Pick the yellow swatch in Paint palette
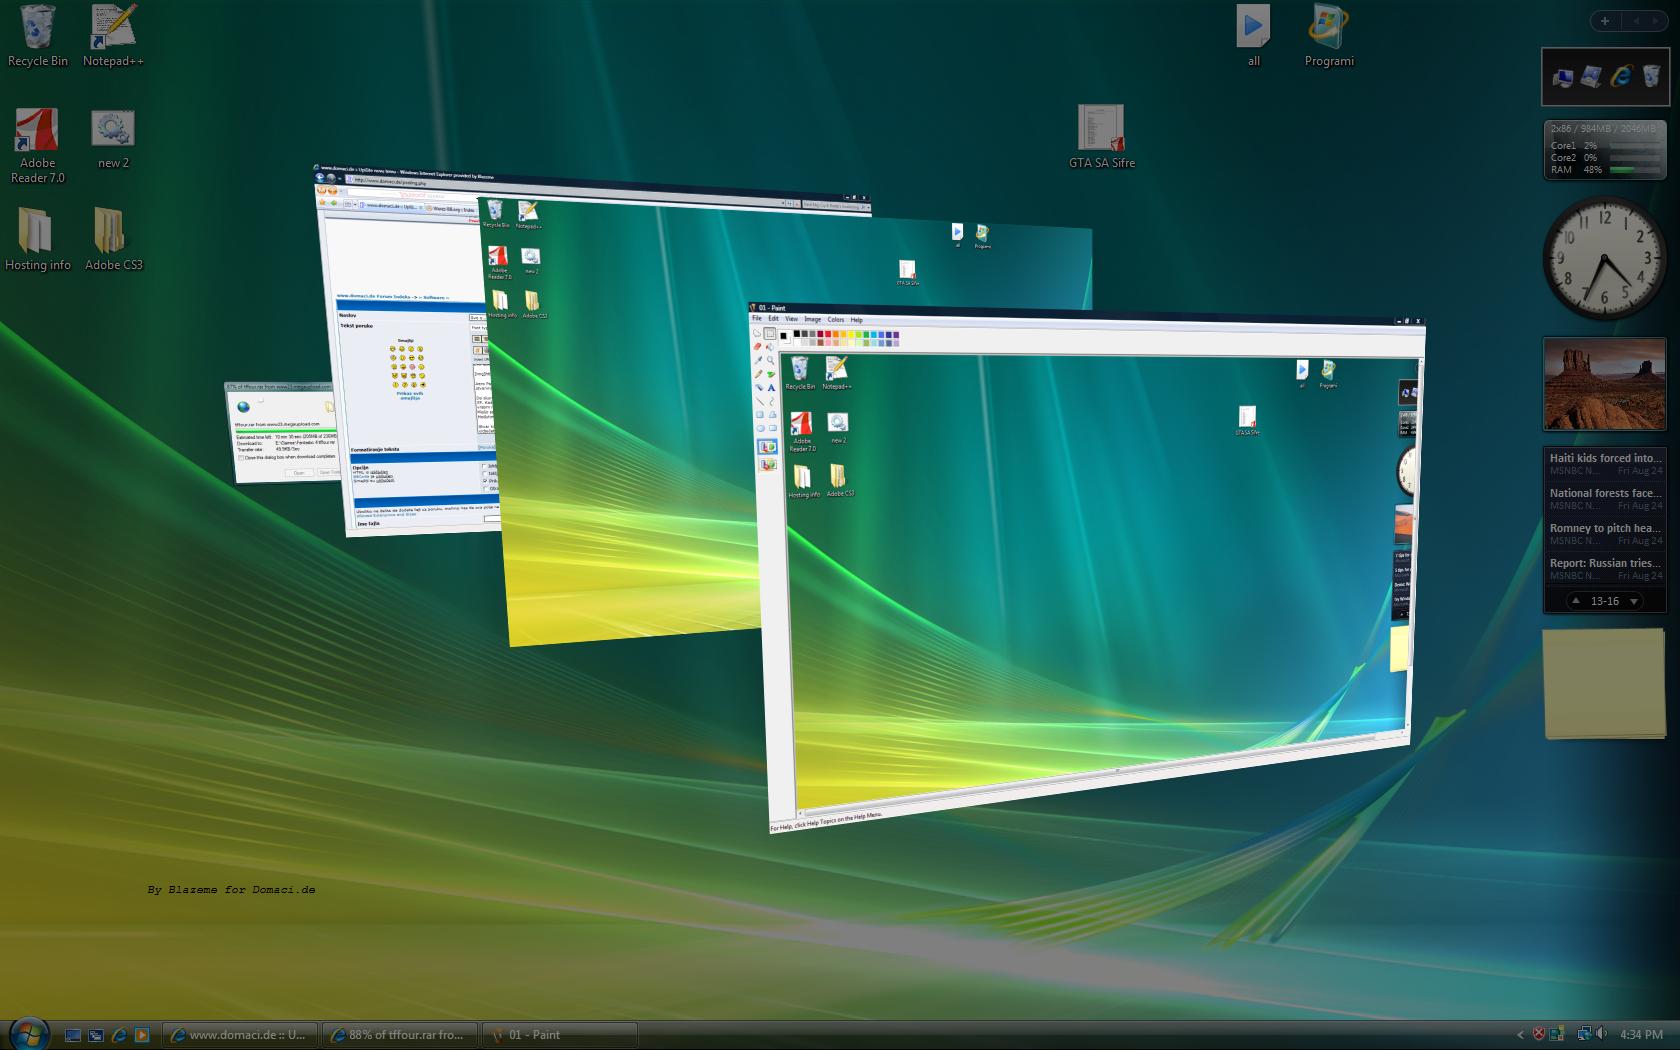 coord(851,334)
